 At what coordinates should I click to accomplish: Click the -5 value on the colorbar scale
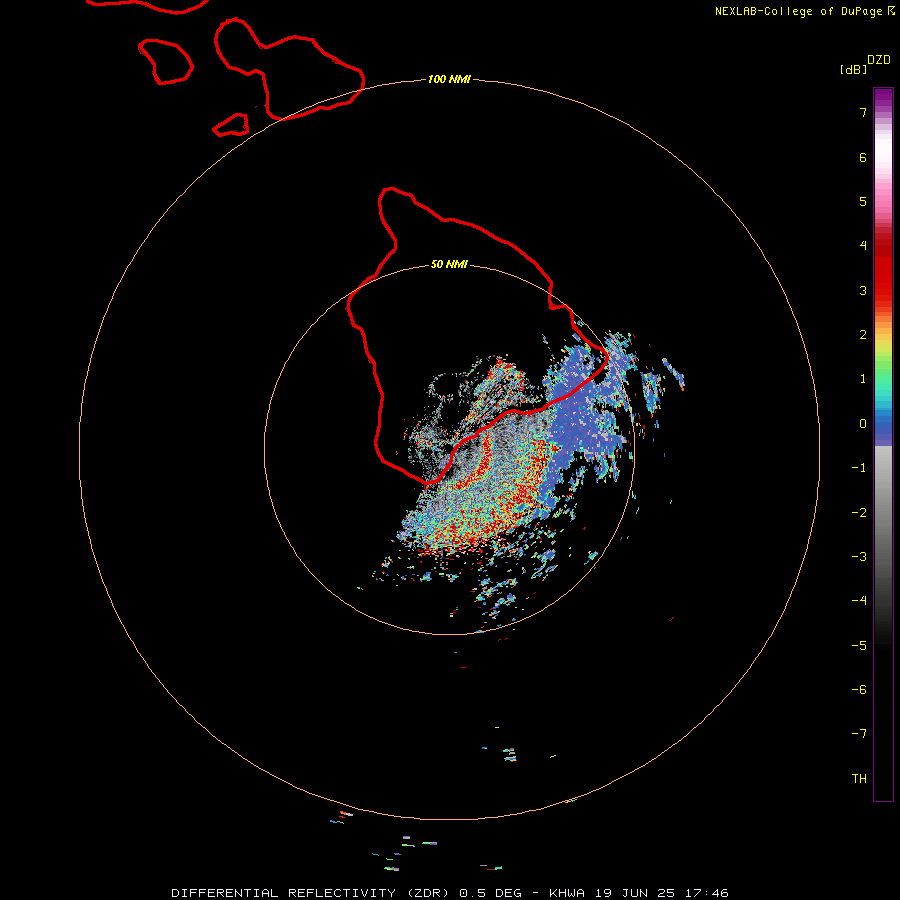coord(859,646)
